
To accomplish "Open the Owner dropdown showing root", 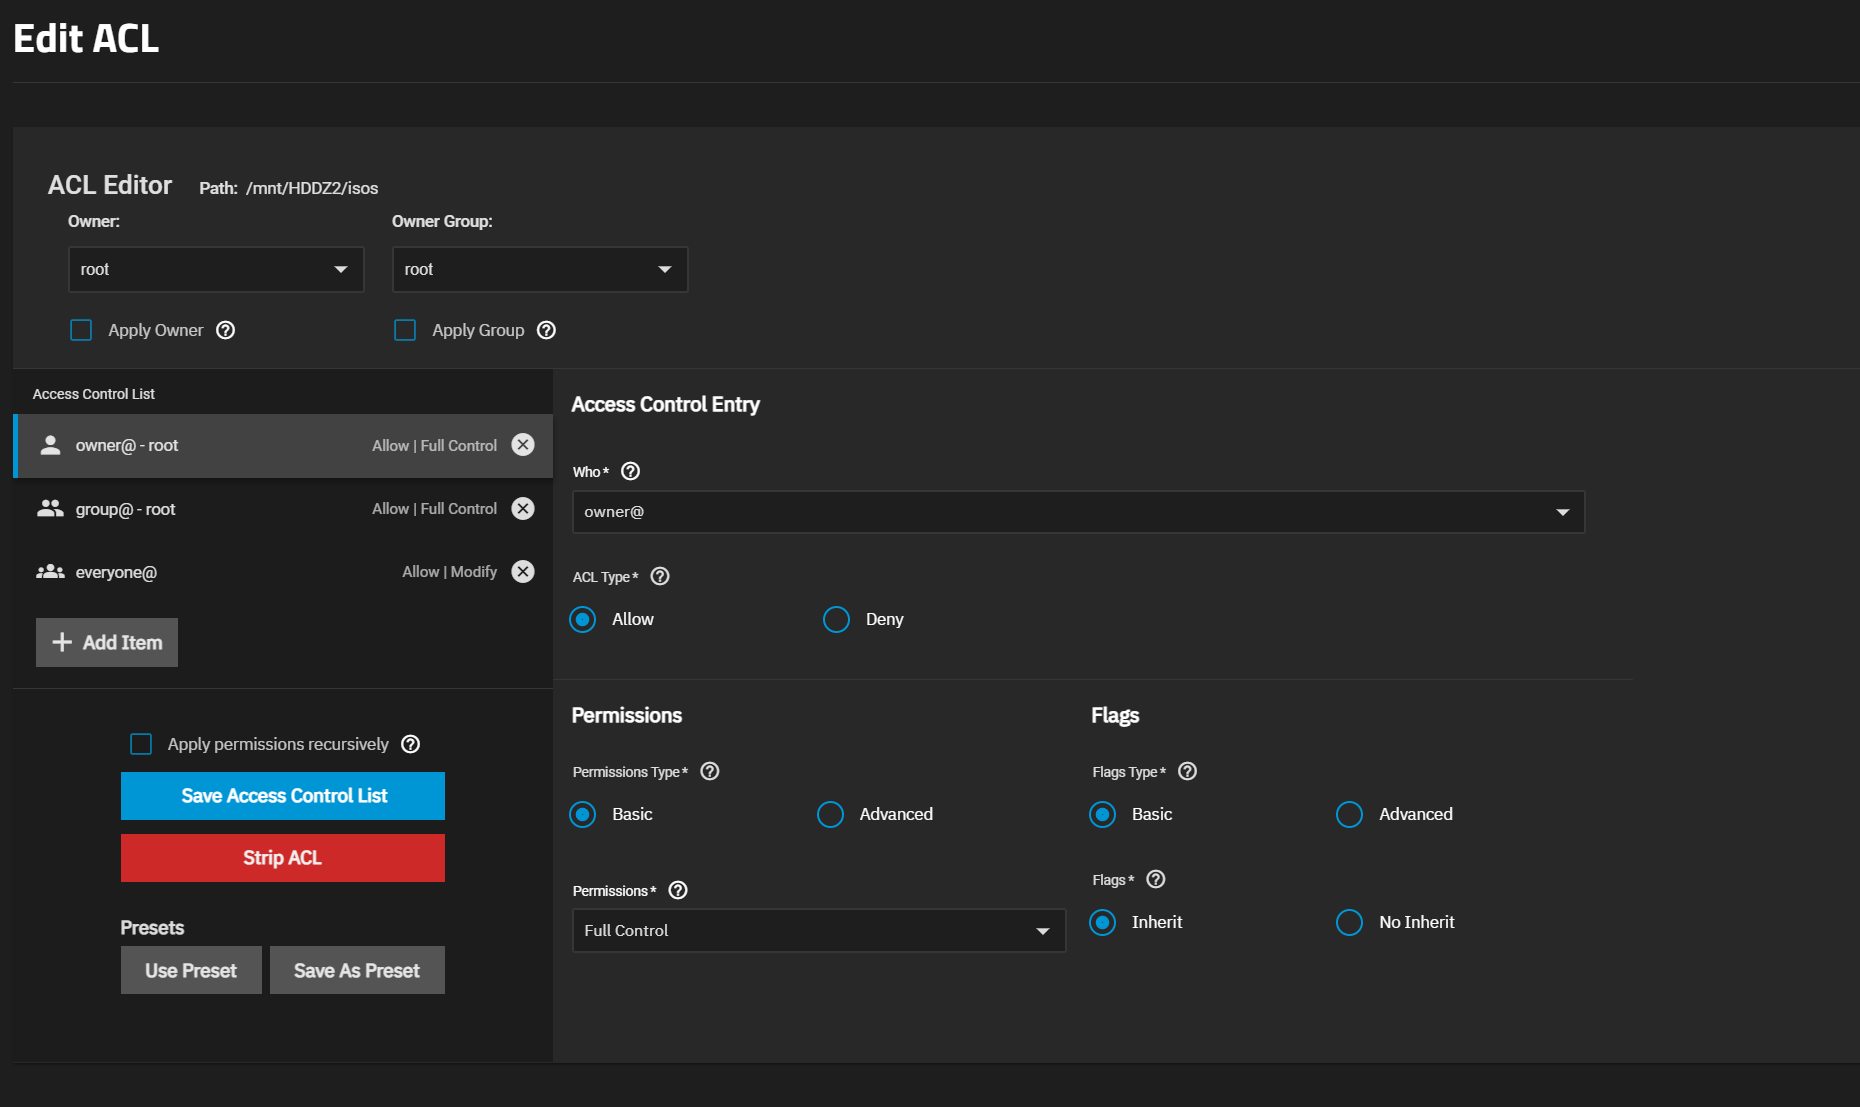I will point(215,269).
